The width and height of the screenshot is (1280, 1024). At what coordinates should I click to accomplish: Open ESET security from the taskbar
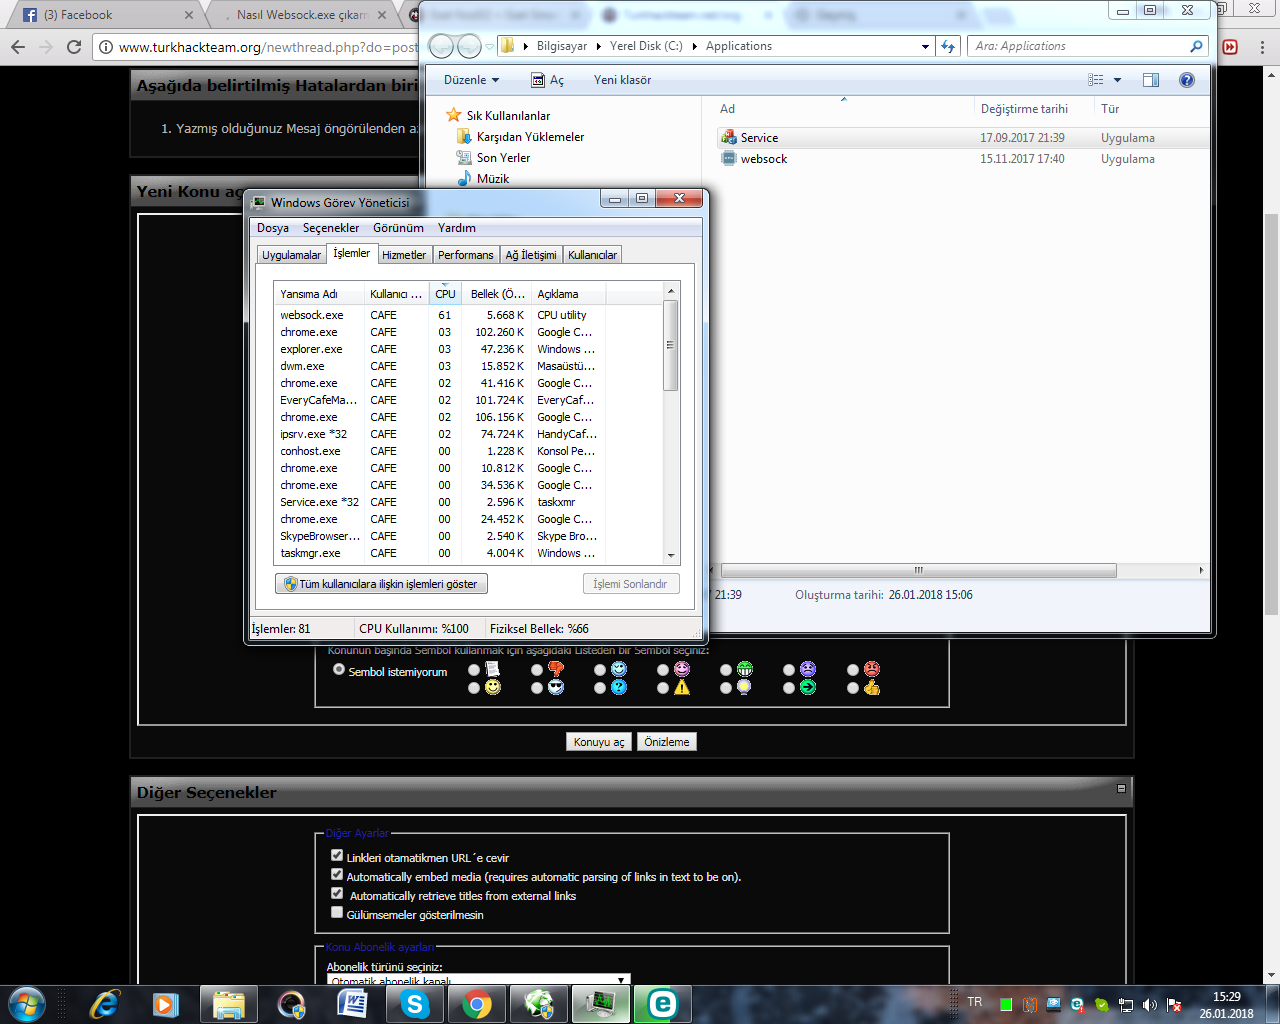pos(662,1004)
